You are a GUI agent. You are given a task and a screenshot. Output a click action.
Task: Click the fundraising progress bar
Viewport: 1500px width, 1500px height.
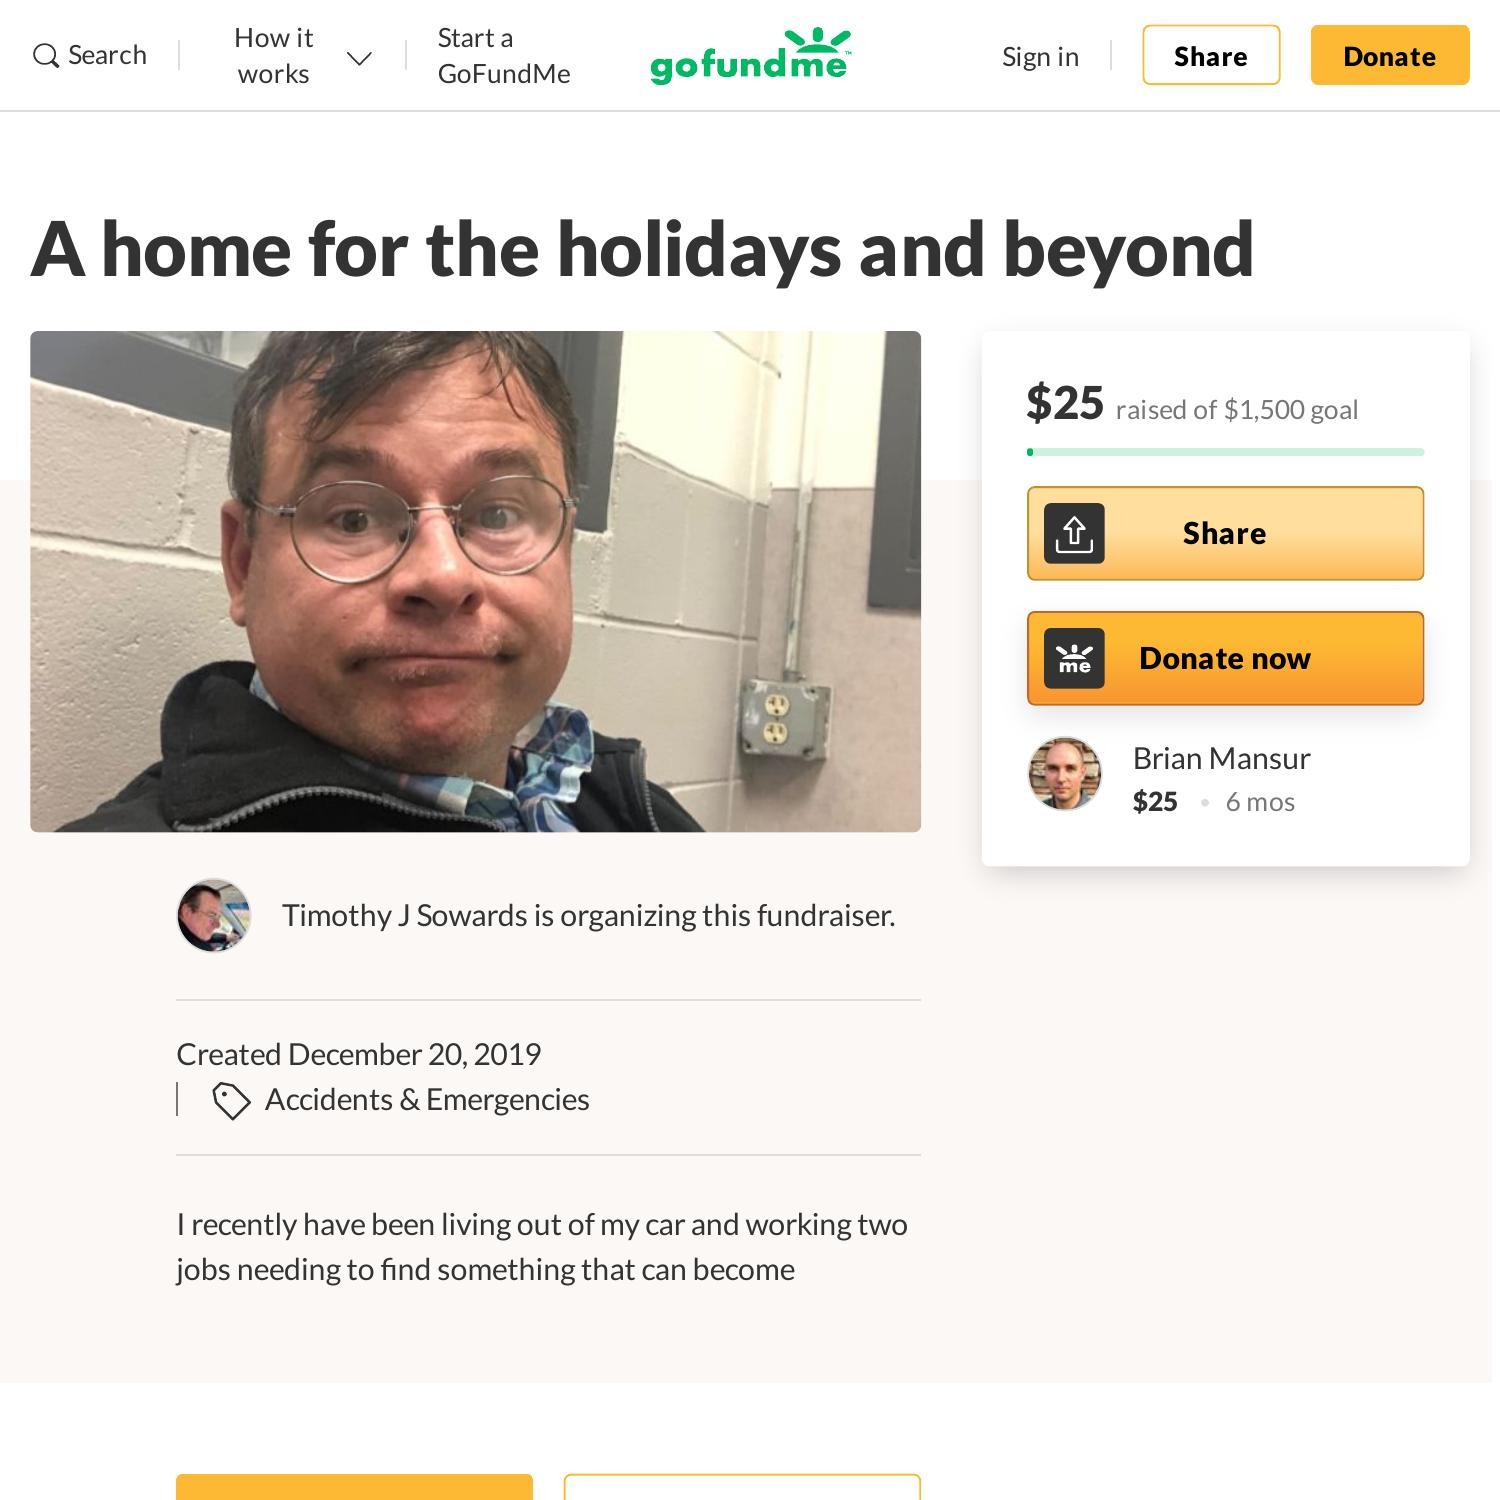[1225, 452]
